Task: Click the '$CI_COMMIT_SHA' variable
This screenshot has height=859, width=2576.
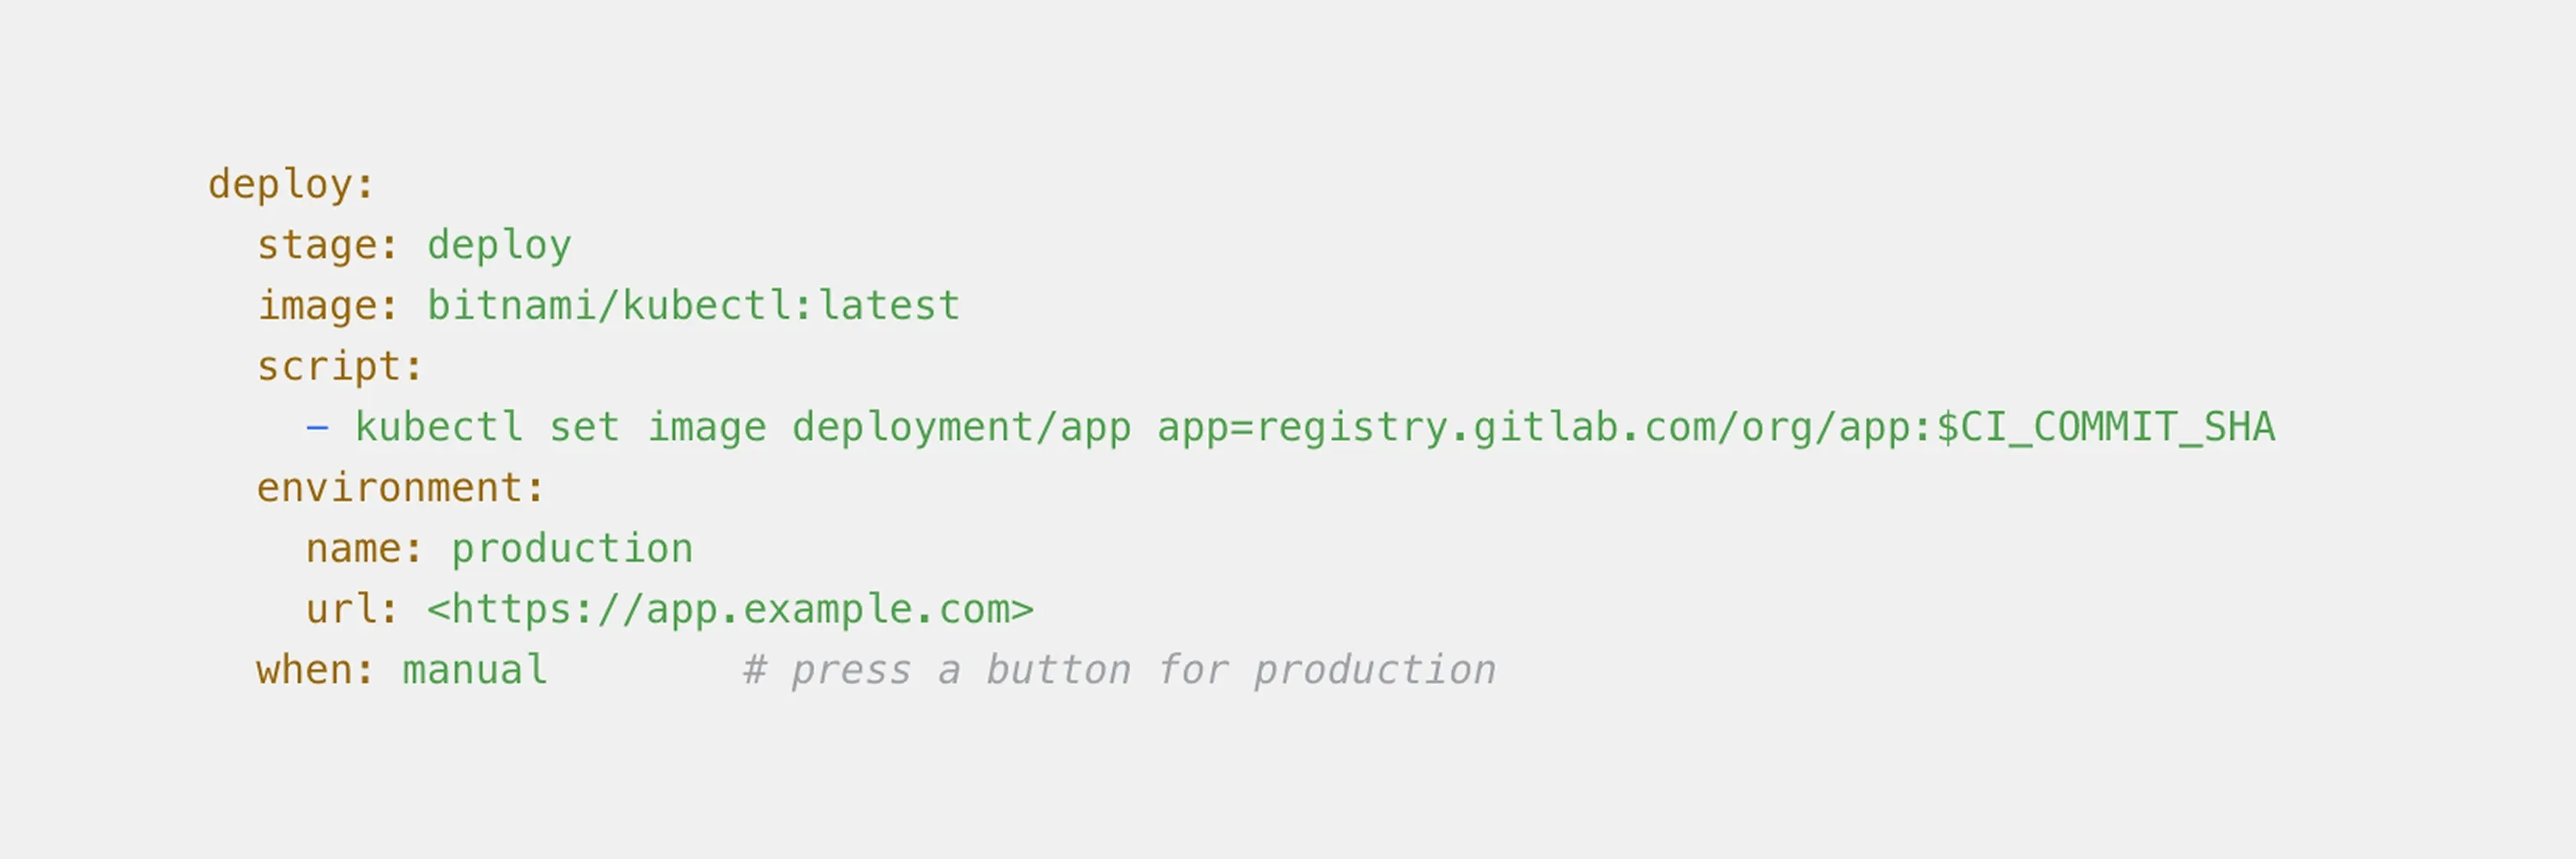Action: coord(2105,428)
